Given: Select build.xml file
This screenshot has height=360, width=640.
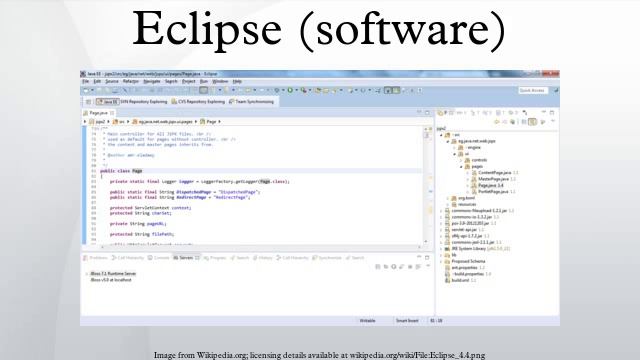Looking at the screenshot, I should [x=460, y=280].
